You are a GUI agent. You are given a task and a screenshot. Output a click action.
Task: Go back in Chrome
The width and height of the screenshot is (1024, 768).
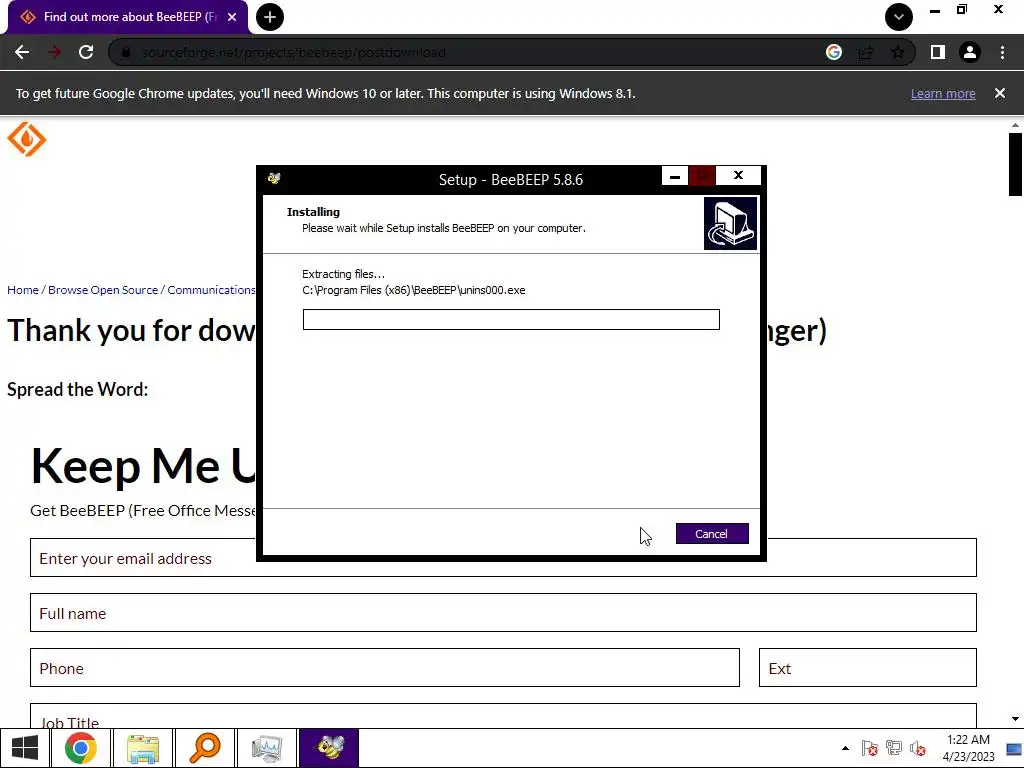click(22, 52)
